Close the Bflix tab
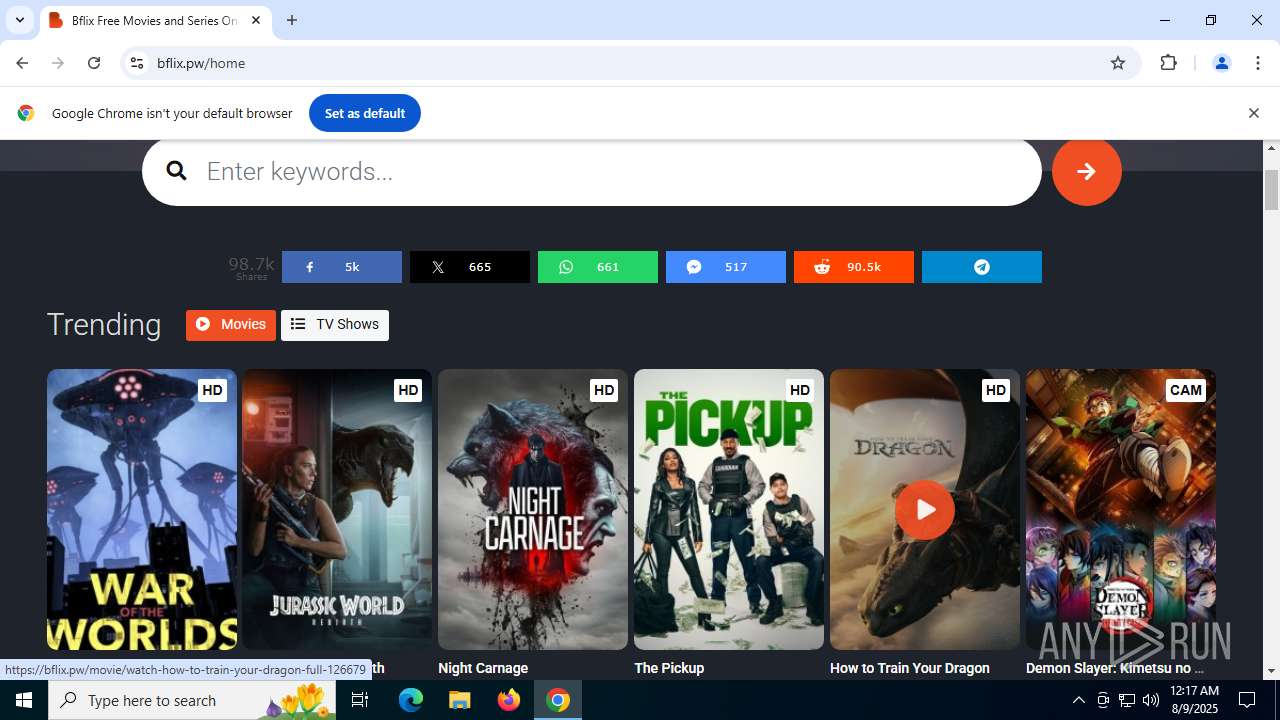 coord(256,20)
